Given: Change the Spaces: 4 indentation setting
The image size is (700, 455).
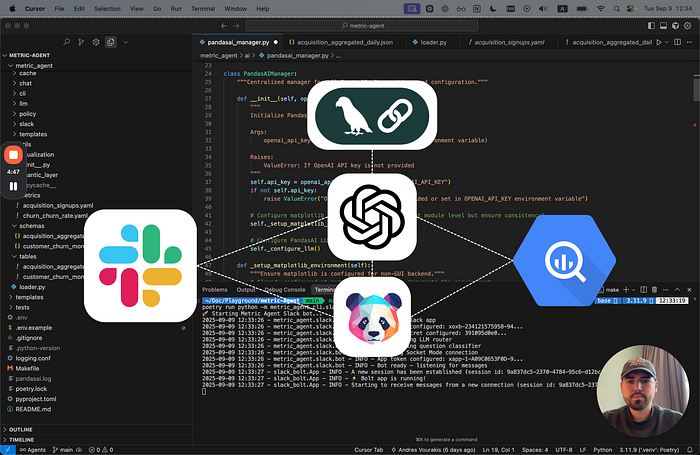Looking at the screenshot, I should 535,450.
